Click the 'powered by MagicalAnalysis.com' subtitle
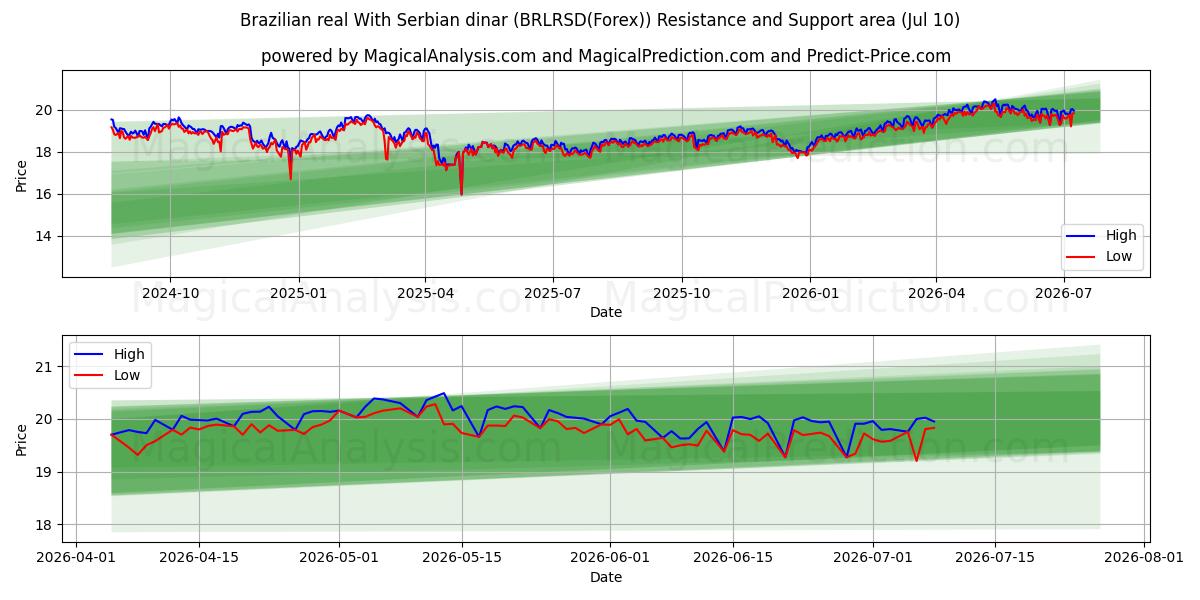The height and width of the screenshot is (600, 1200). click(x=606, y=56)
